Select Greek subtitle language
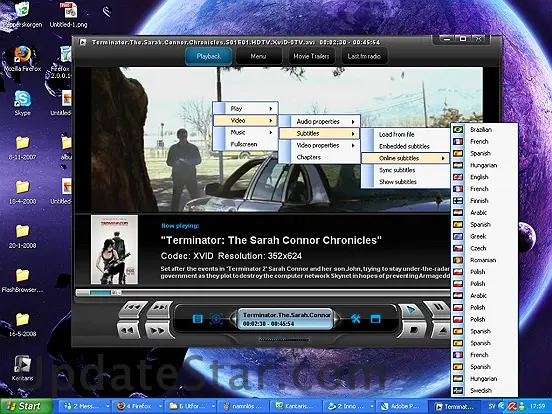552x414 pixels. click(x=484, y=236)
